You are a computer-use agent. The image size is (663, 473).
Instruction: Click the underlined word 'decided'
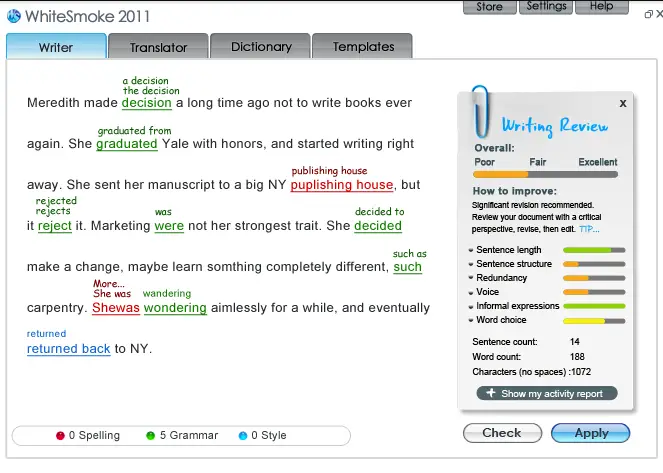378,226
